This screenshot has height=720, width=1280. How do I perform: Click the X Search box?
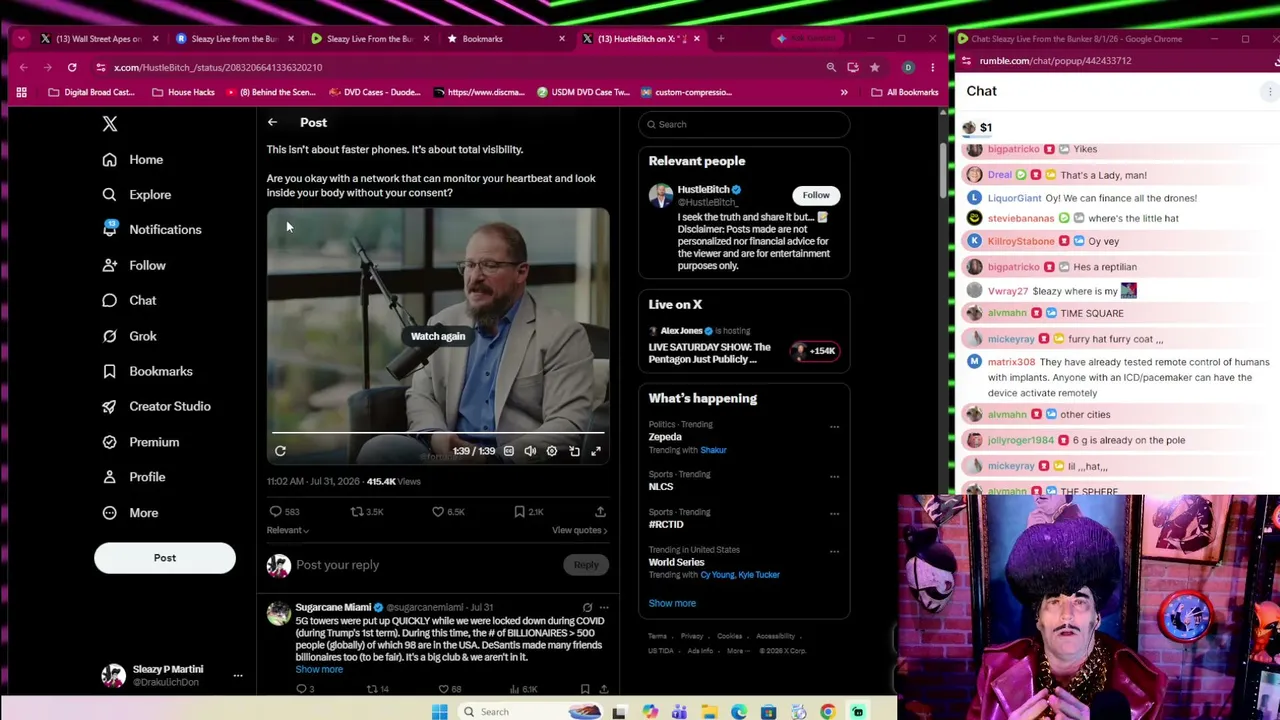744,124
